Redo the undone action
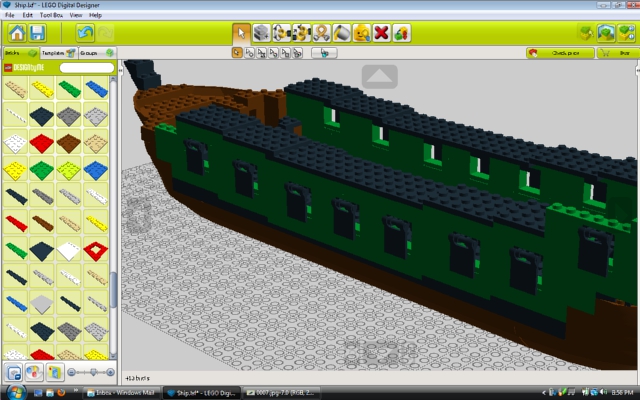Viewport: 640px width, 400px height. pyautogui.click(x=105, y=33)
